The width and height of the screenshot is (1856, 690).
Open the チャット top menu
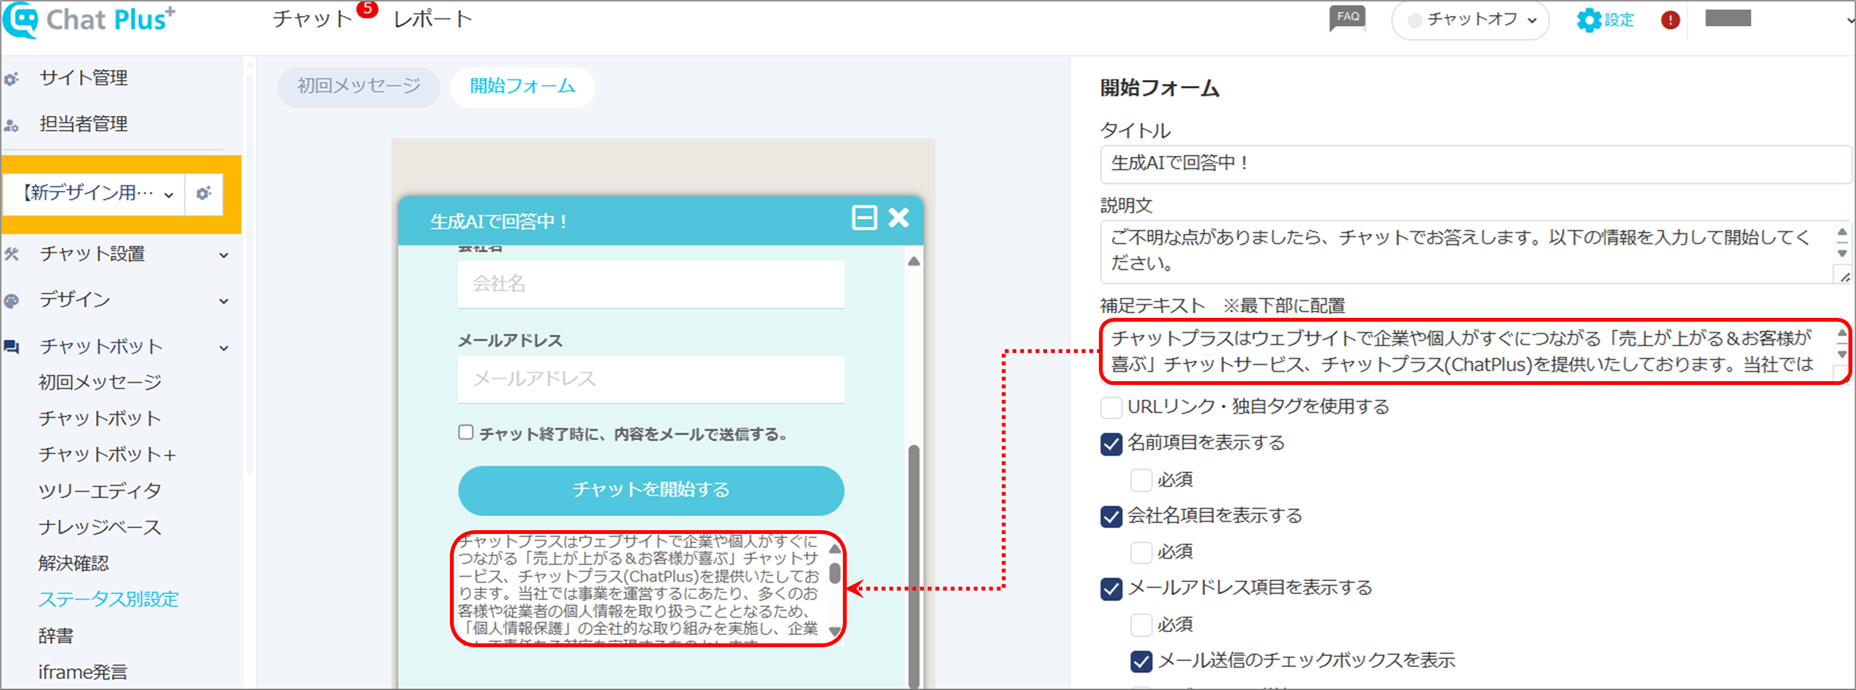point(312,19)
